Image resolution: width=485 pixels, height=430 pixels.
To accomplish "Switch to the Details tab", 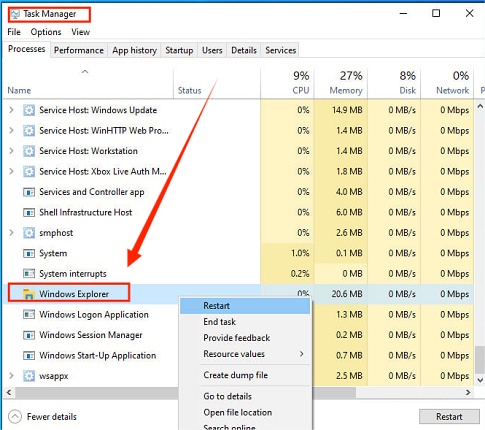I will [x=244, y=50].
